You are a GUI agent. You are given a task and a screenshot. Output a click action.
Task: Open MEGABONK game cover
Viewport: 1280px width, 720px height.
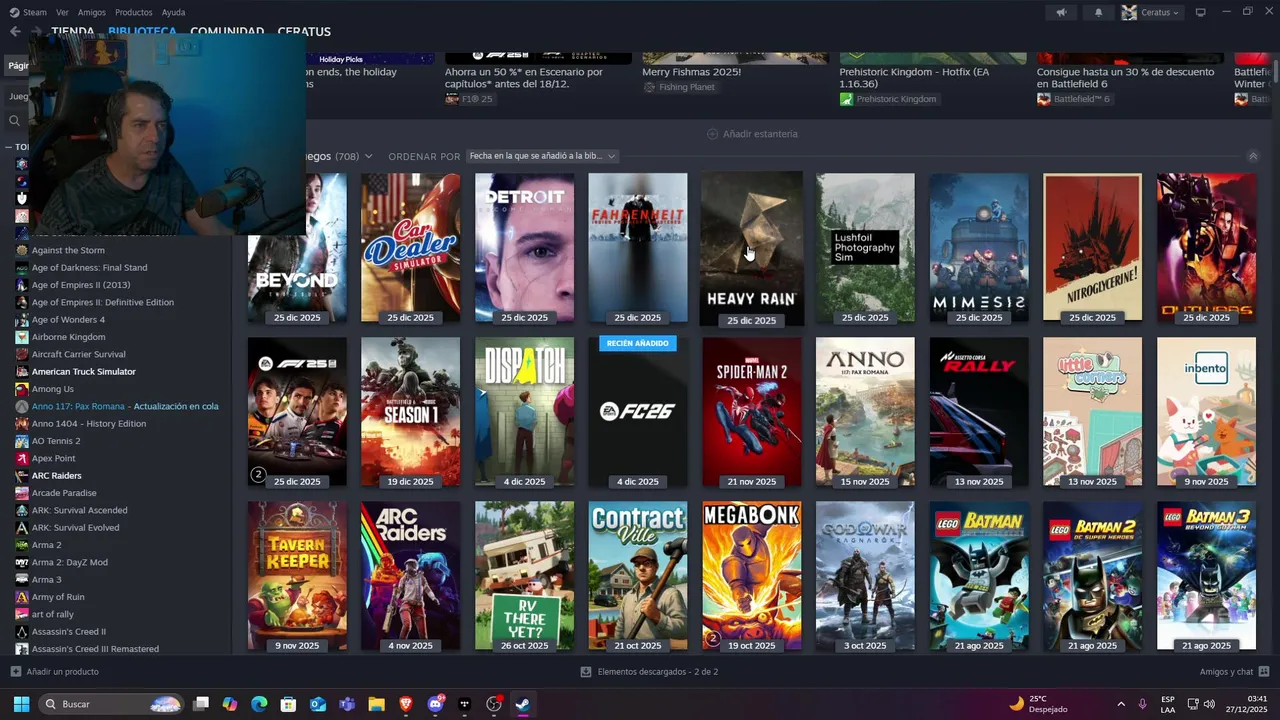click(x=751, y=576)
